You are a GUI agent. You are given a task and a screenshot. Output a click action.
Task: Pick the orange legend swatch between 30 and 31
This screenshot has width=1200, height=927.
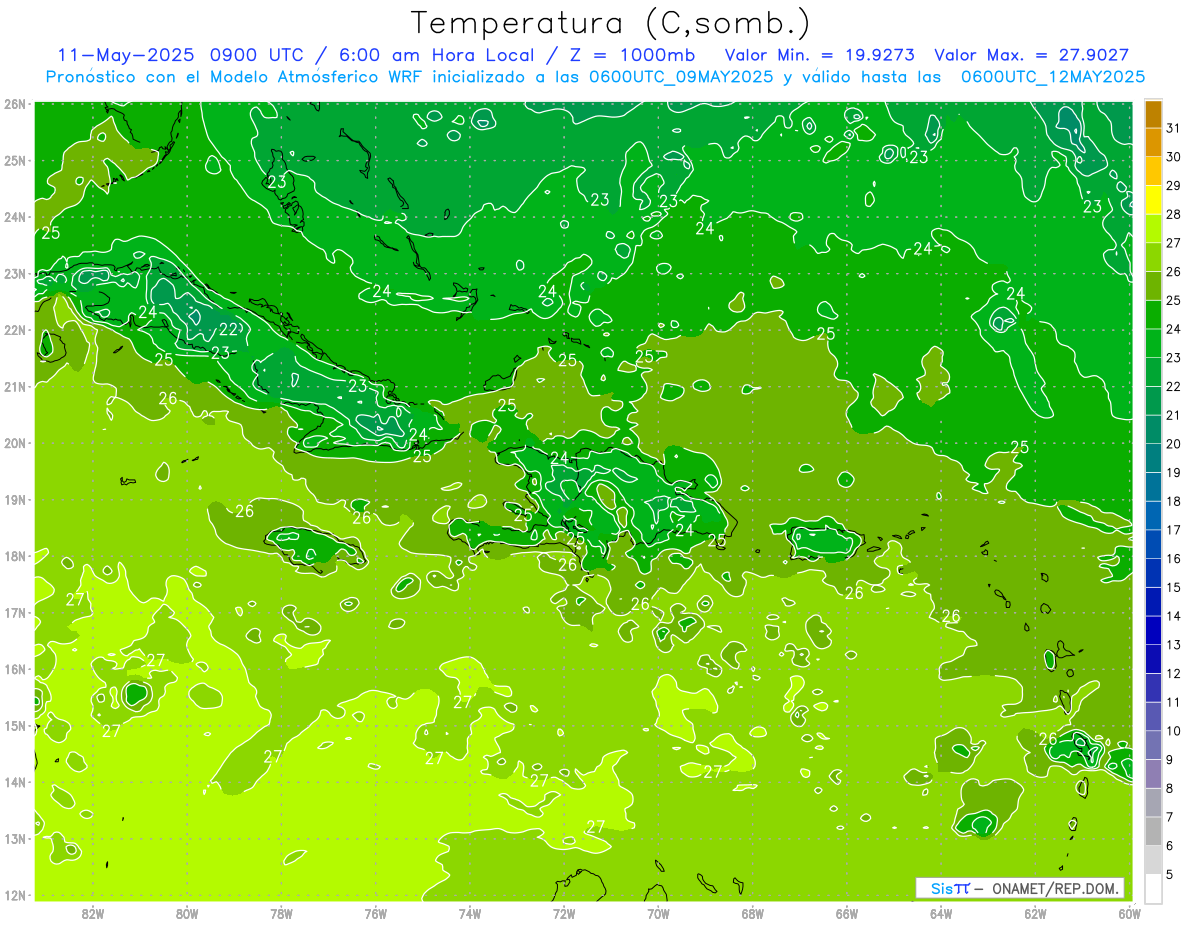click(1153, 143)
